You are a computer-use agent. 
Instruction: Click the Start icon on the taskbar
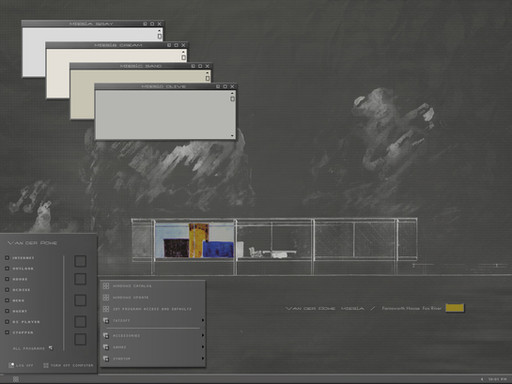point(16,379)
